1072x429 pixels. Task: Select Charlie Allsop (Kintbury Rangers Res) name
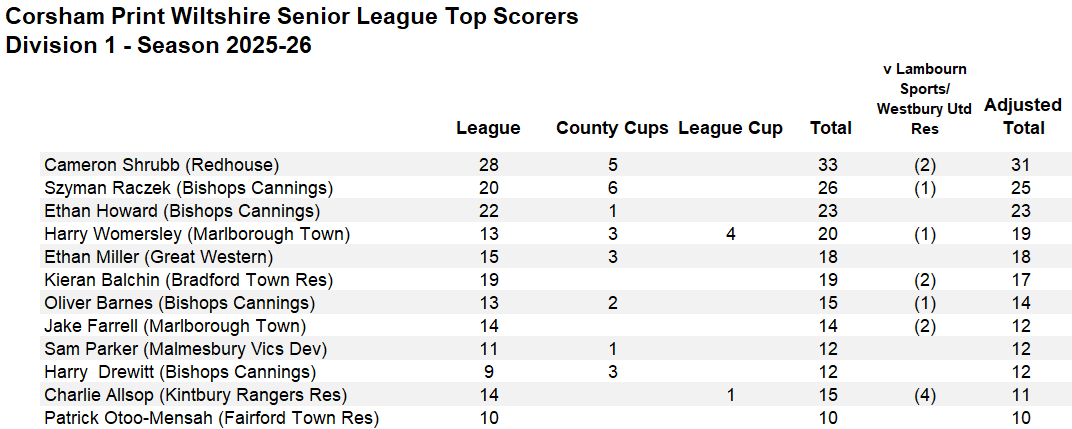pyautogui.click(x=196, y=395)
